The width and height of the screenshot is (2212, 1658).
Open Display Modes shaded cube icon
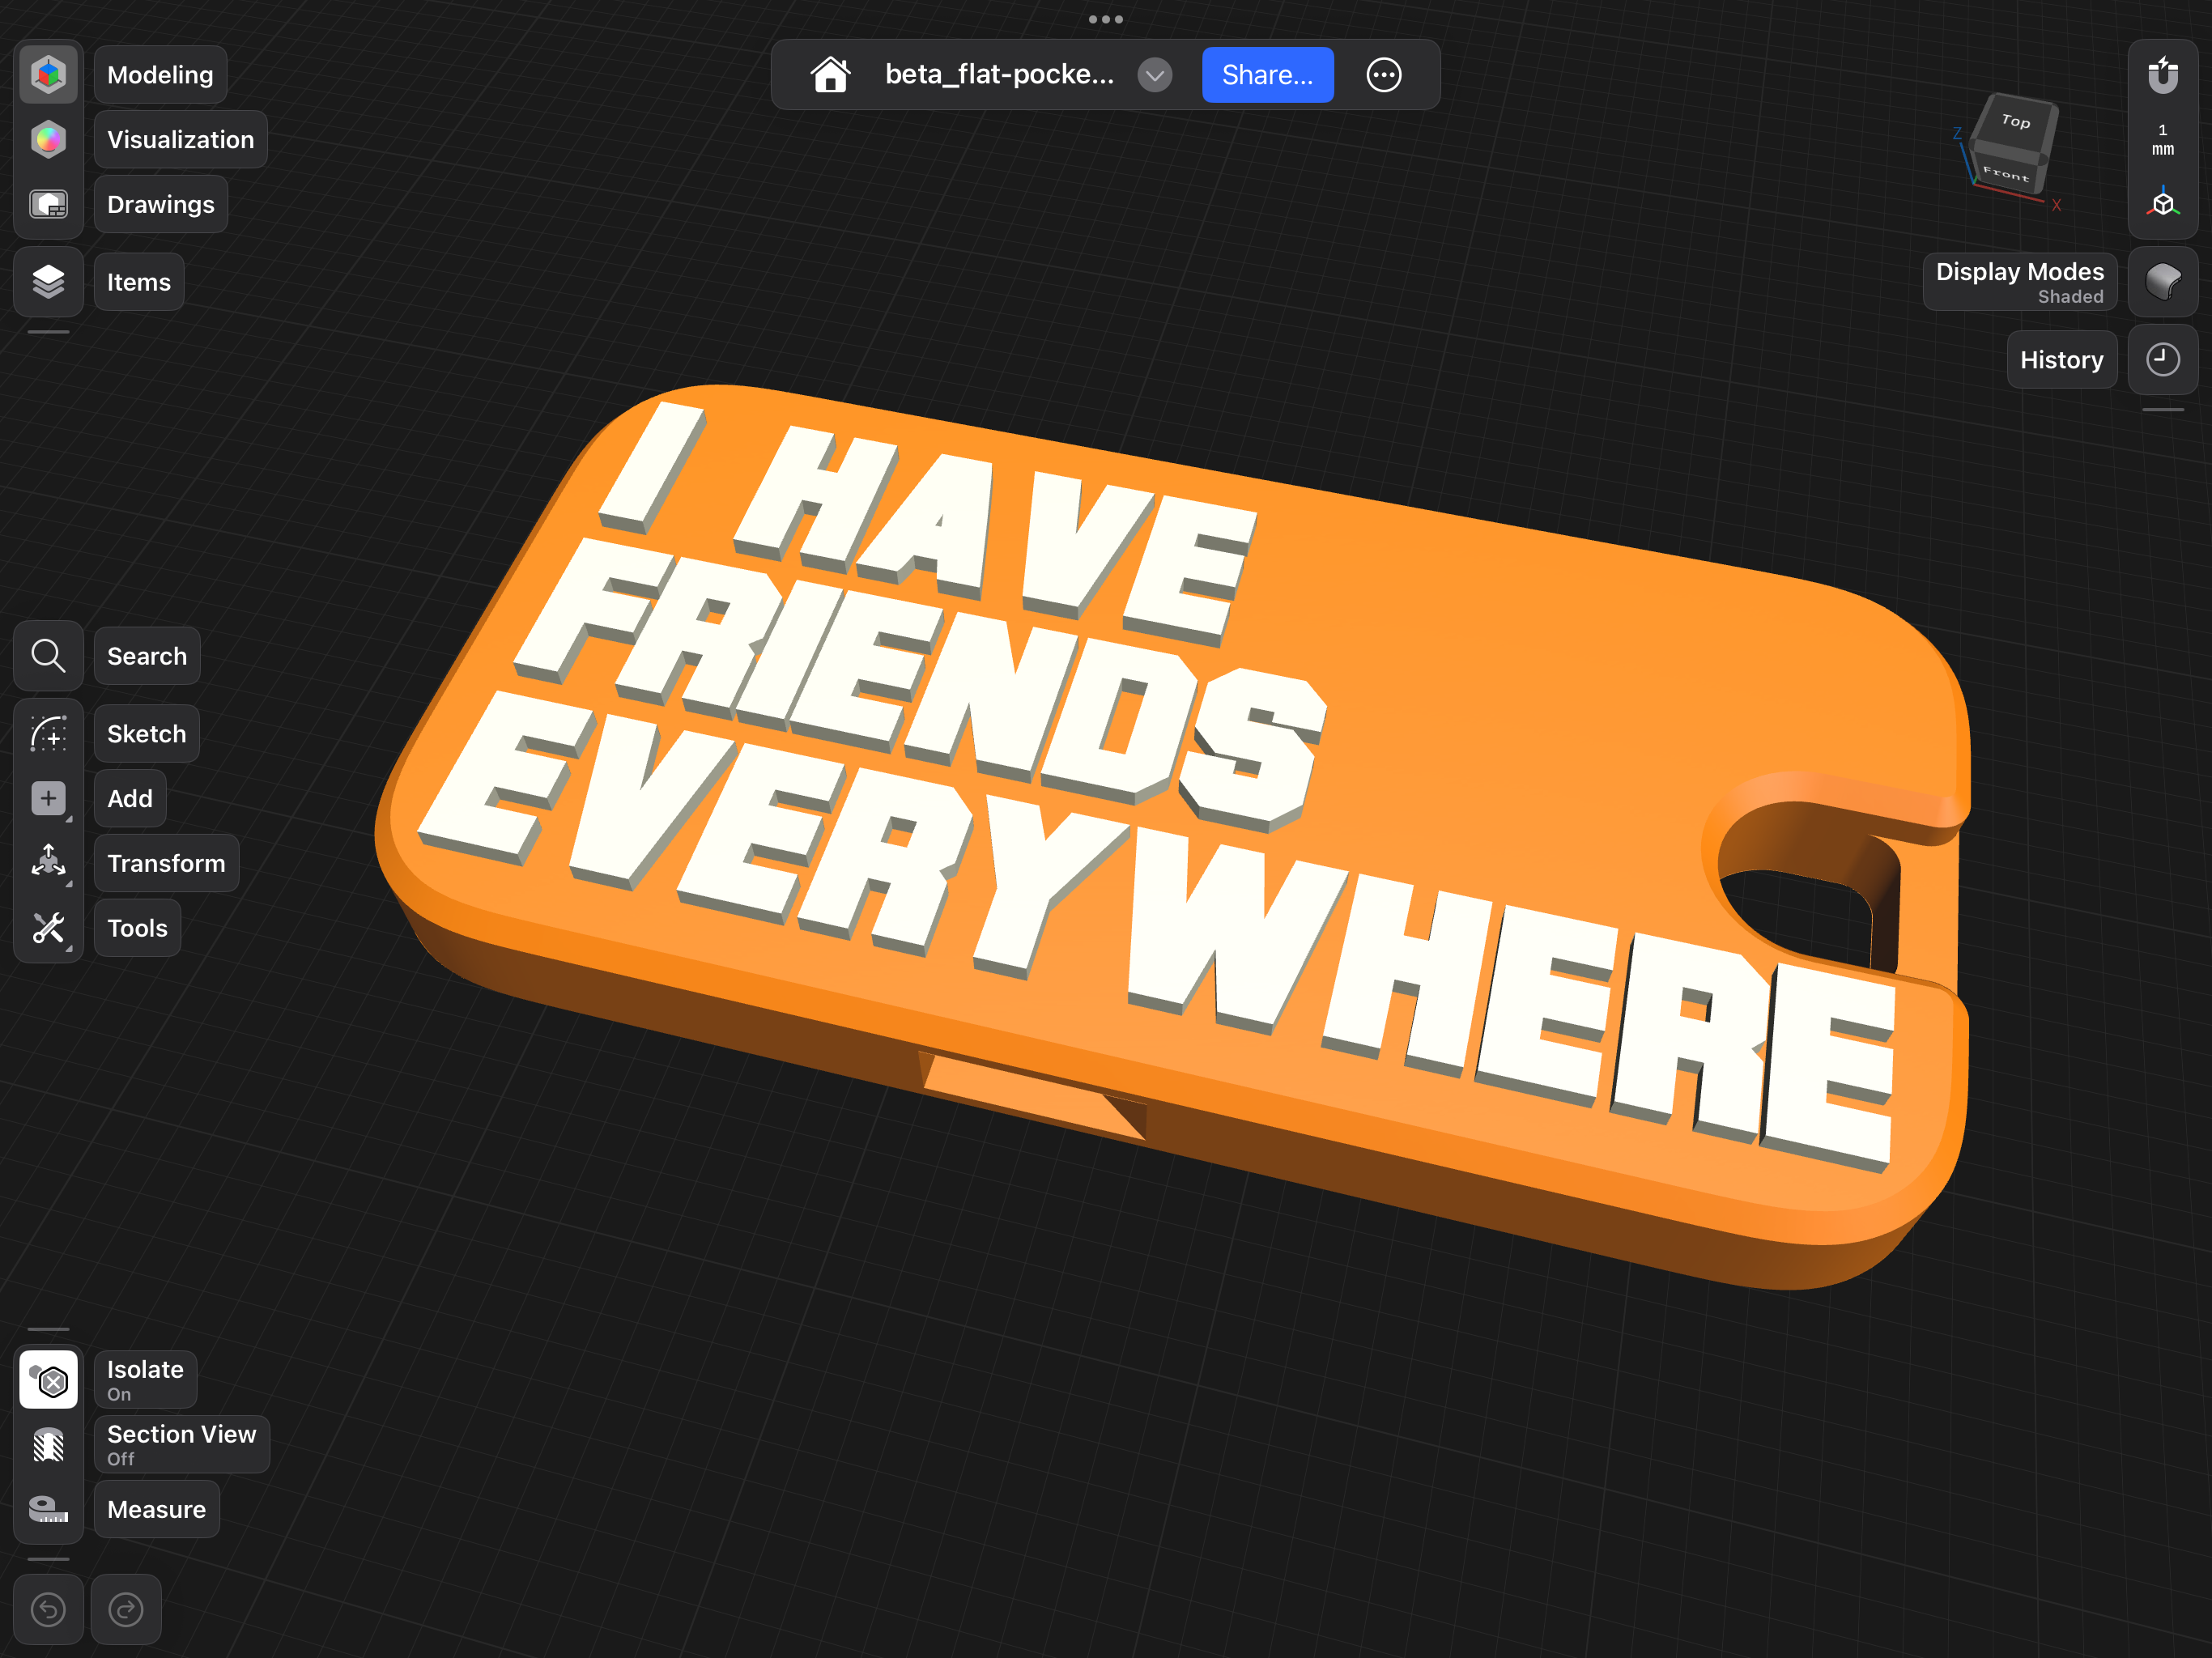2162,282
